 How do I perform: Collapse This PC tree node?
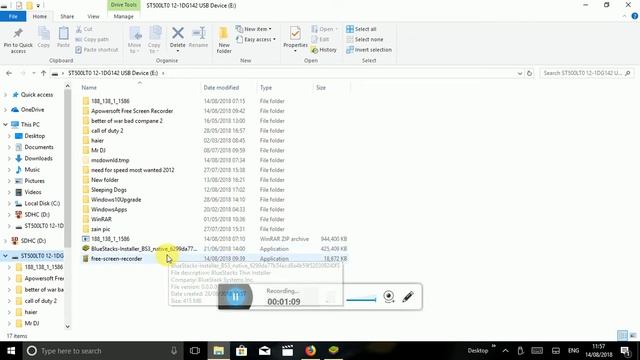(6, 124)
